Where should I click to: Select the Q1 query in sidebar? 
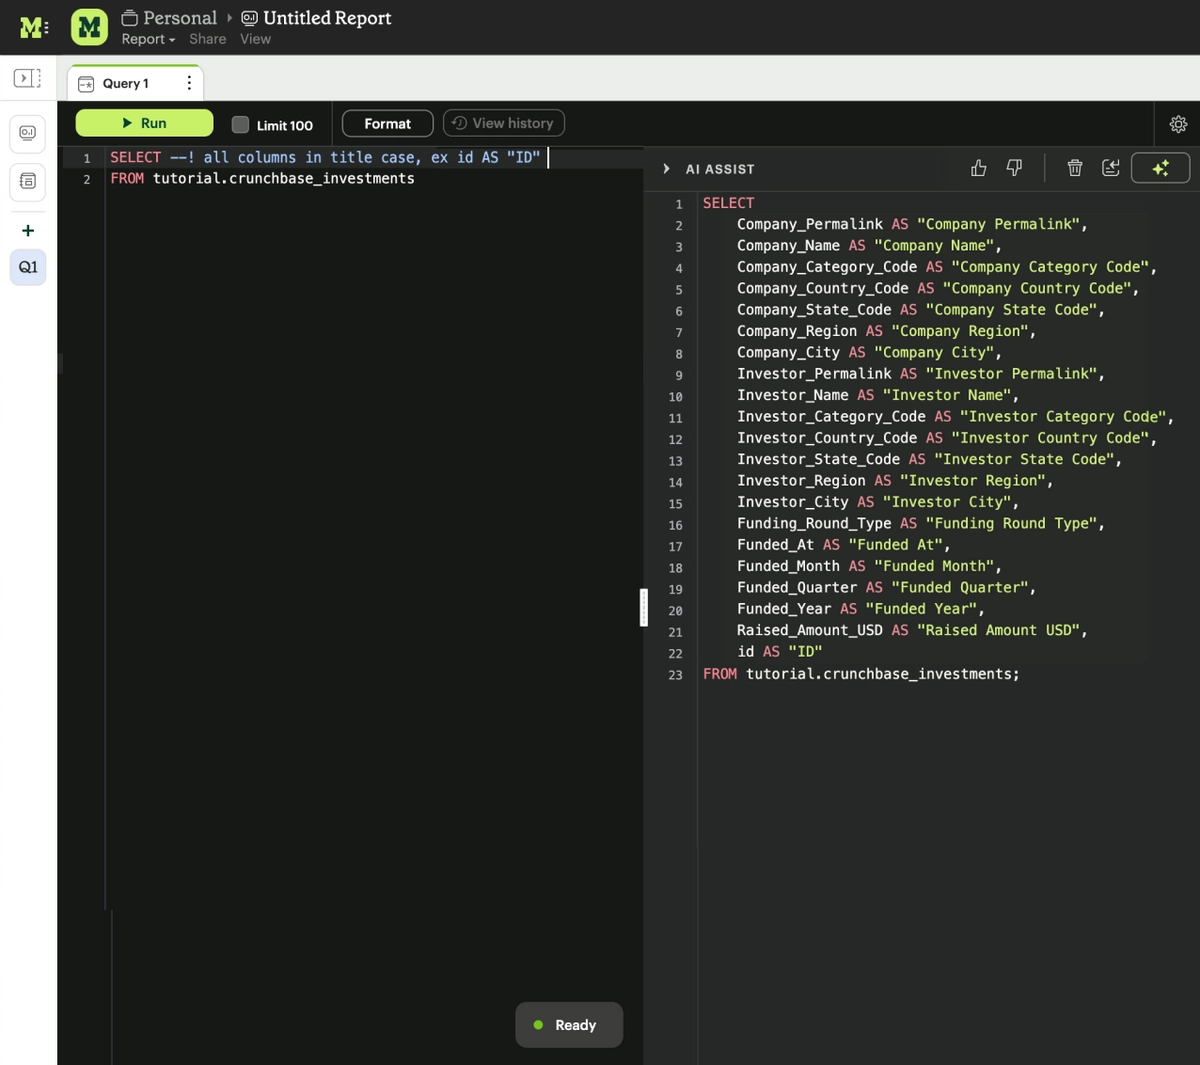[x=27, y=267]
